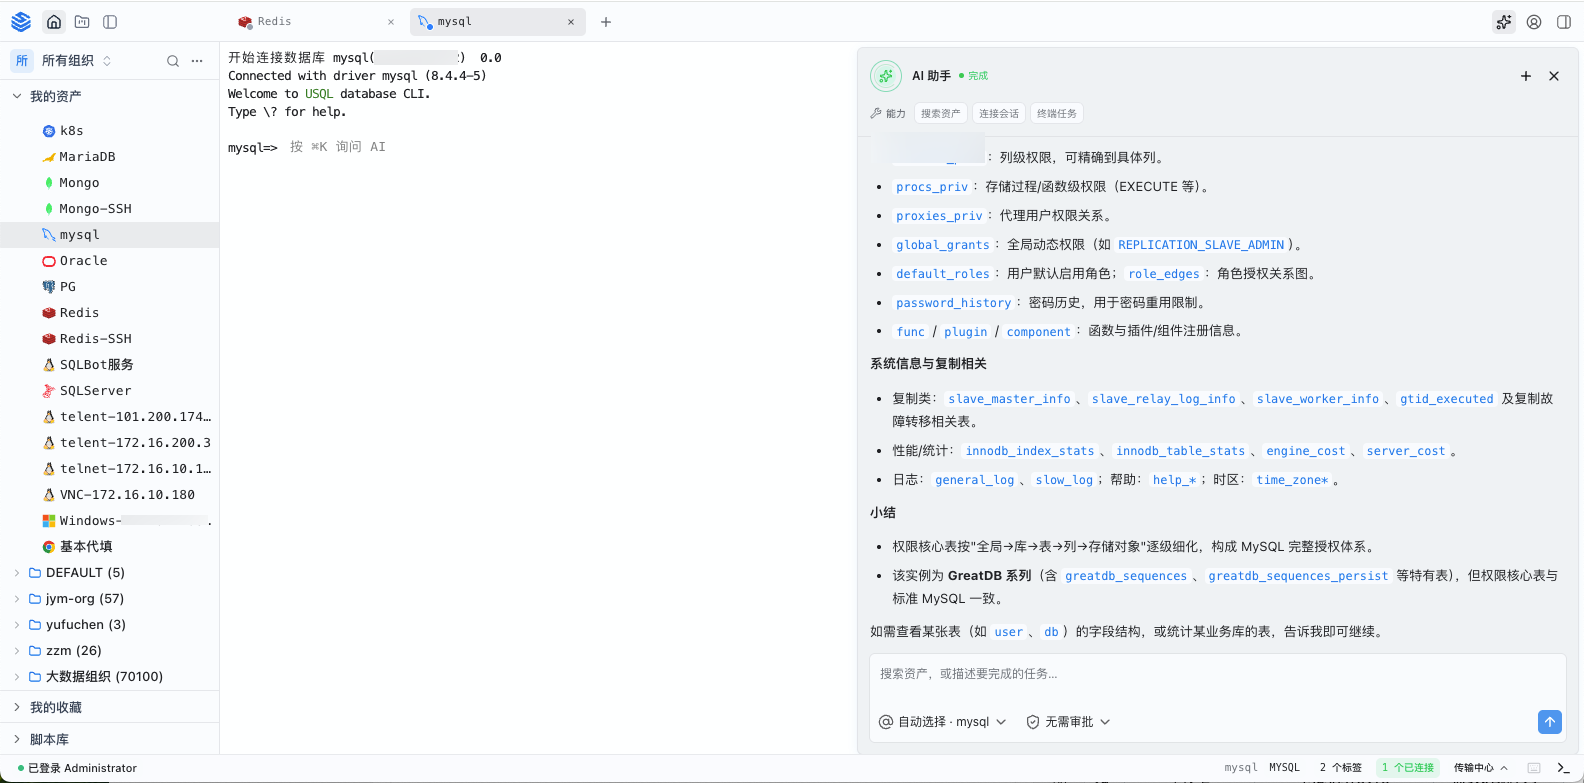Close the mysql tab

point(571,22)
